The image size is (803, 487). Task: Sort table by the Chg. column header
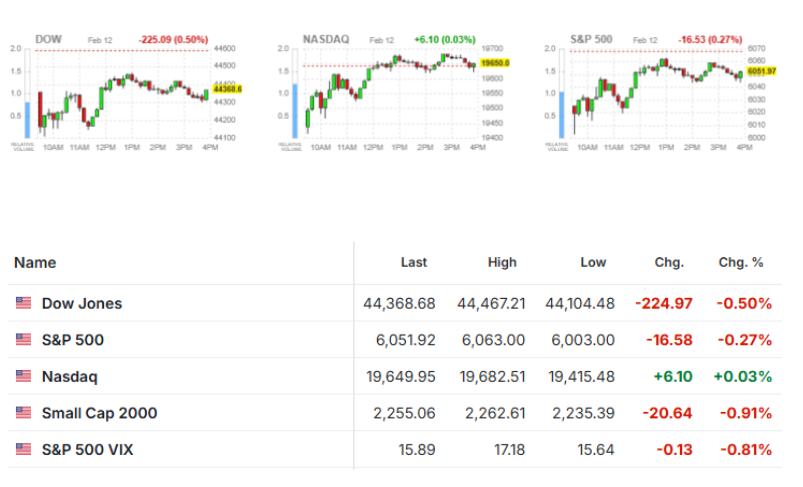pos(669,263)
